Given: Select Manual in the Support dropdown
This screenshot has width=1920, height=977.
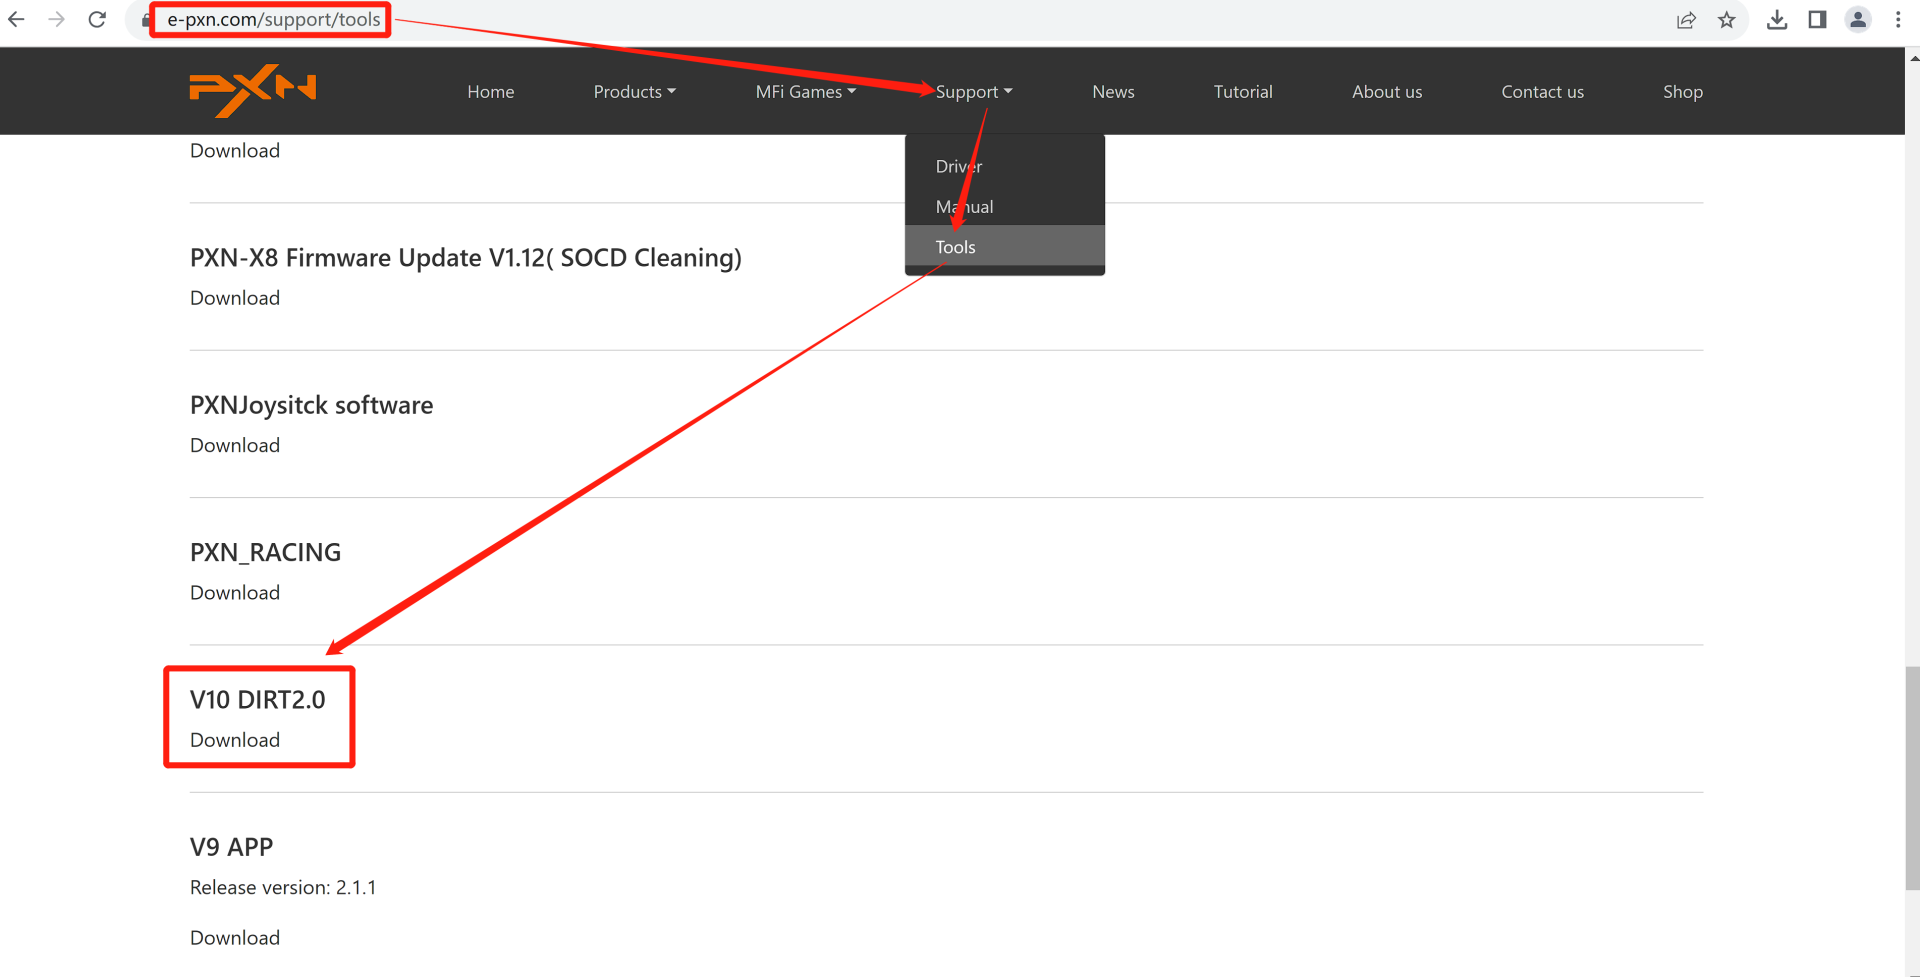Looking at the screenshot, I should click(1005, 206).
